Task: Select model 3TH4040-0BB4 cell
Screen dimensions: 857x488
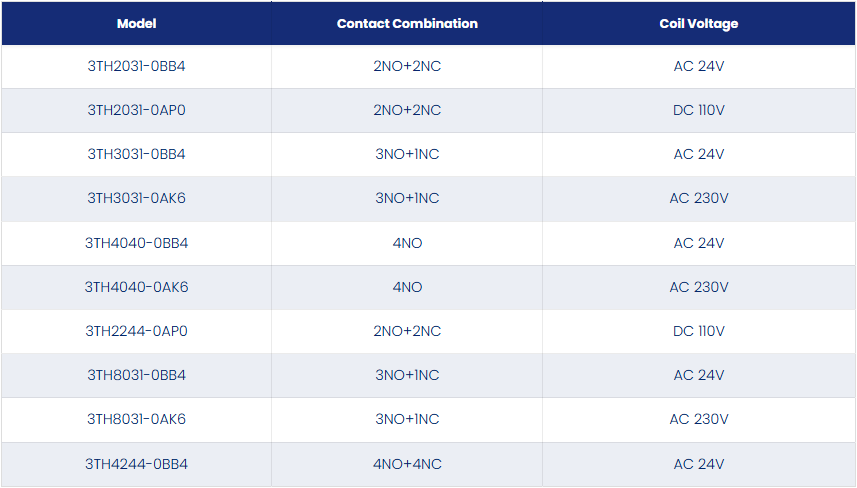Action: pos(137,243)
